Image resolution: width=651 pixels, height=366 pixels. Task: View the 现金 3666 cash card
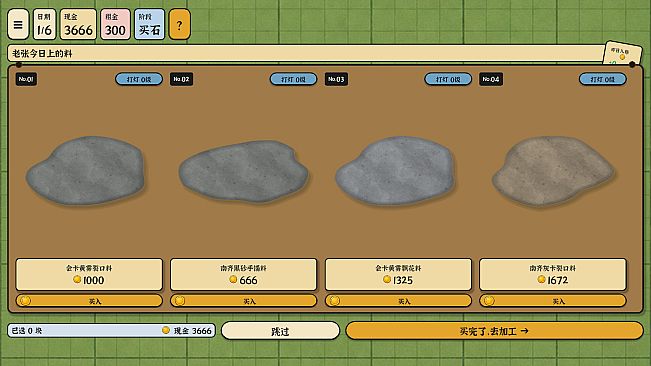(x=78, y=24)
